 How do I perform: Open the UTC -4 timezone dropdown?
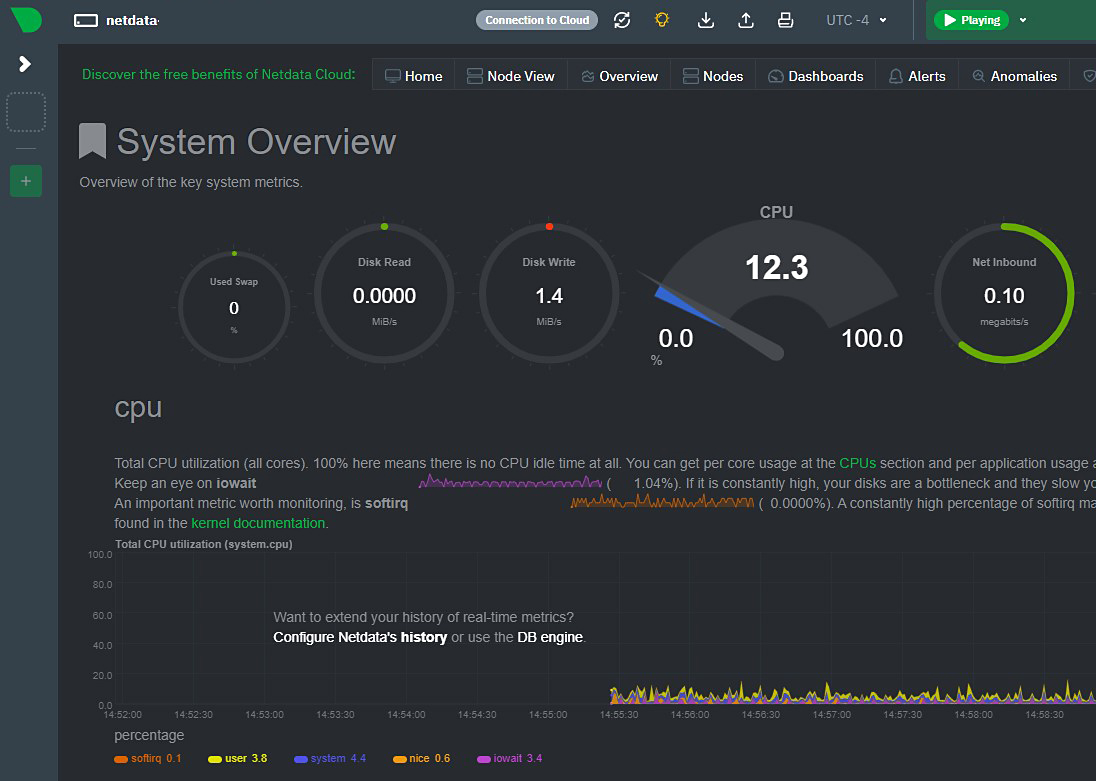coord(856,20)
